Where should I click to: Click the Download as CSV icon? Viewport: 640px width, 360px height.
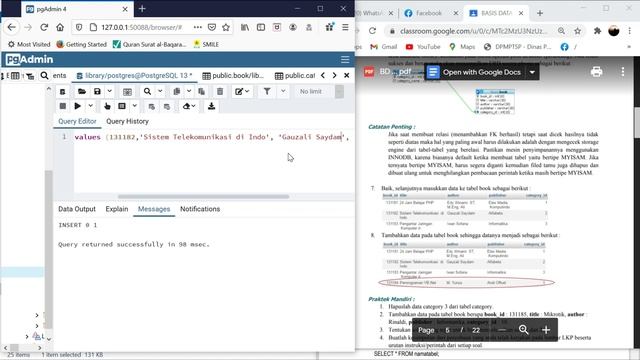click(x=211, y=106)
